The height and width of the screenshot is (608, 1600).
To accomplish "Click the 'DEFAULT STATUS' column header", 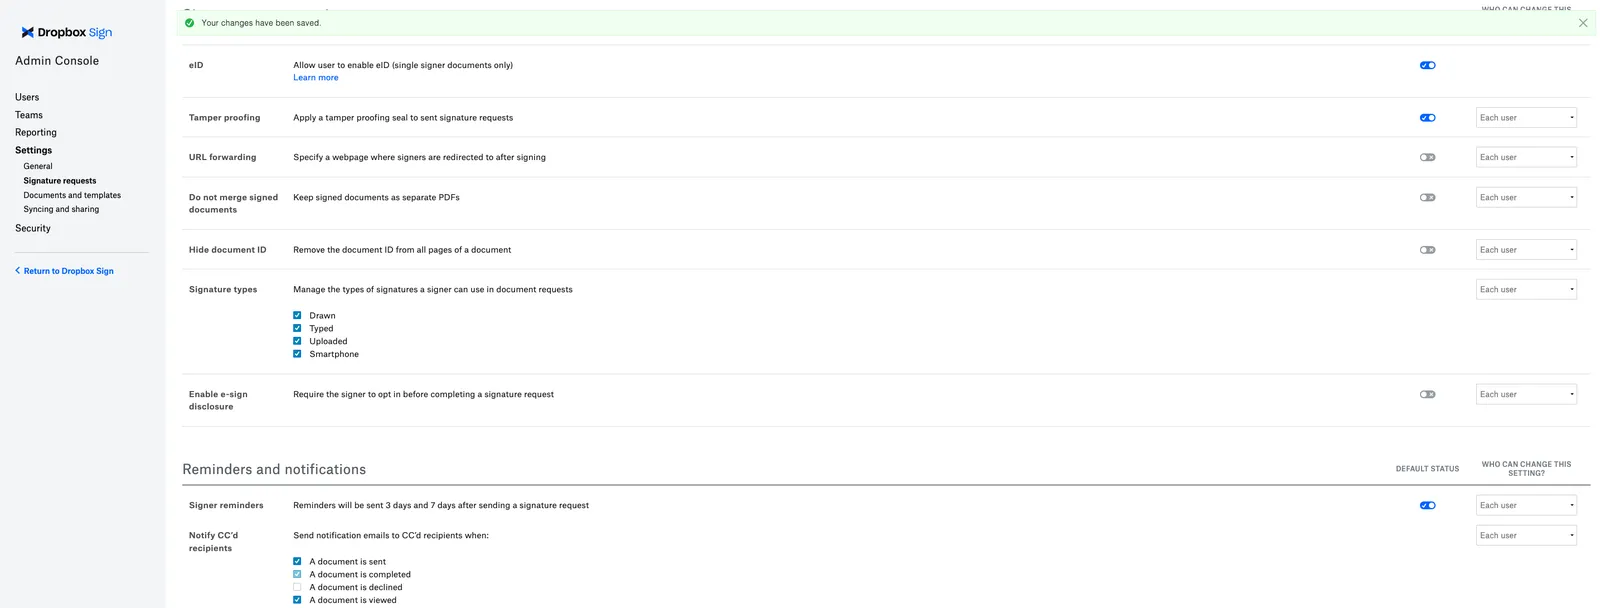I will click(x=1427, y=469).
